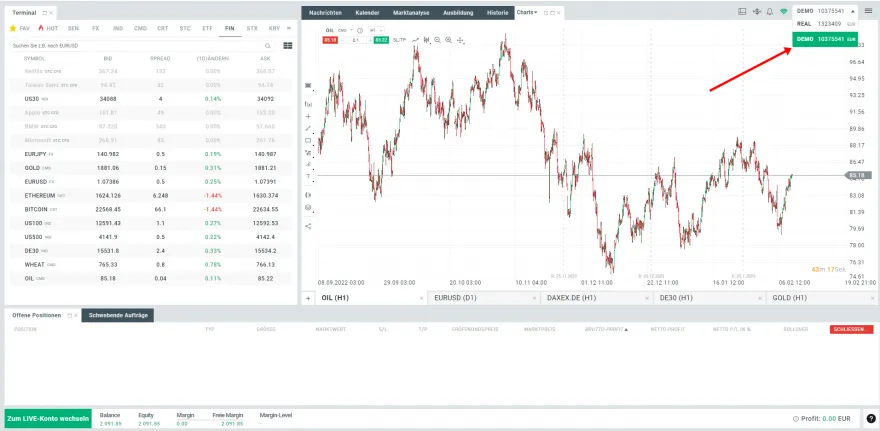
Task: Zoom out the chart with minus magnifier
Action: 437,40
